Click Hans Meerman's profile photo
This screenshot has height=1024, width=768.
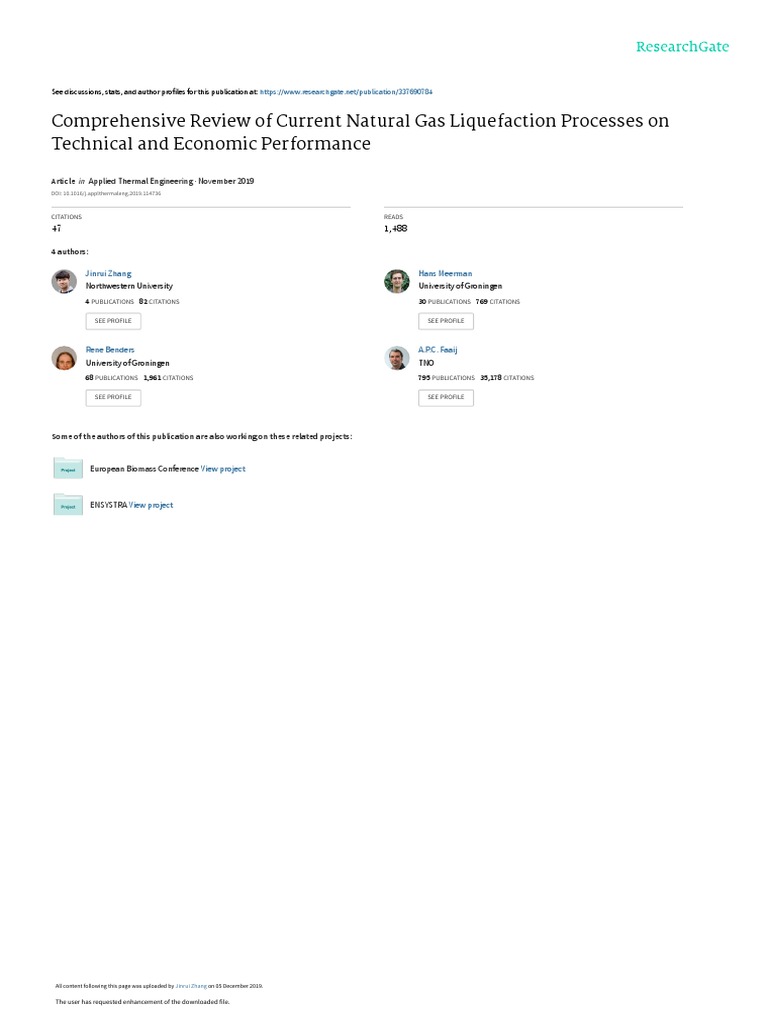tap(397, 281)
